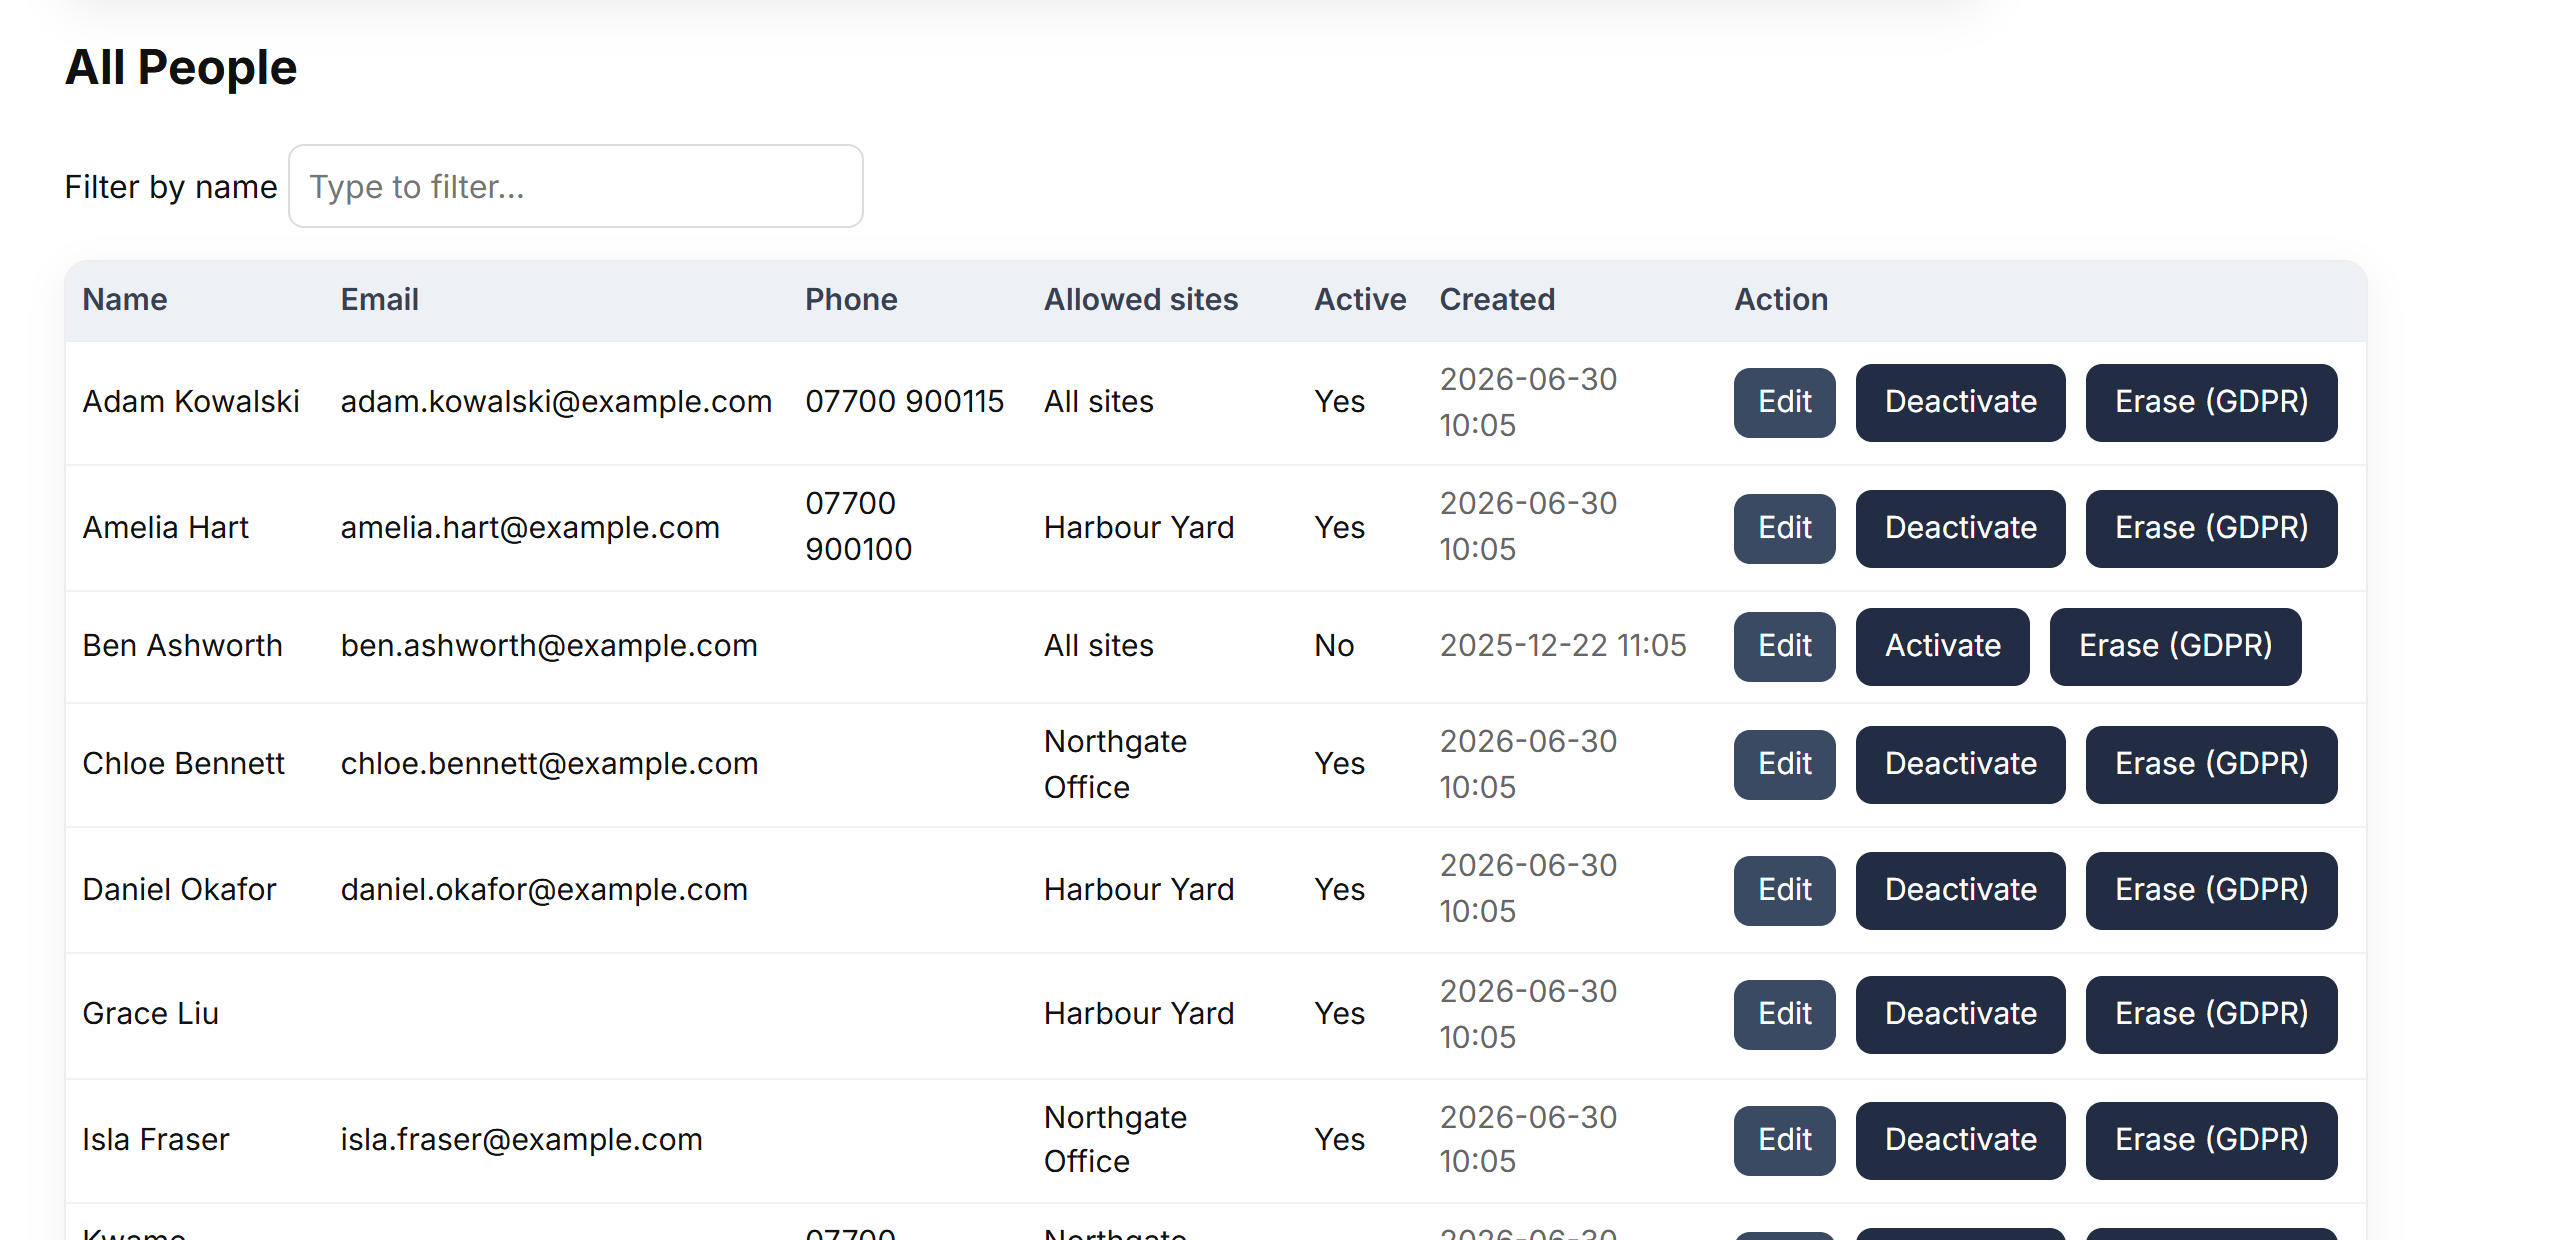Edit Amelia Hart's record
The image size is (2560, 1240).
1785,528
